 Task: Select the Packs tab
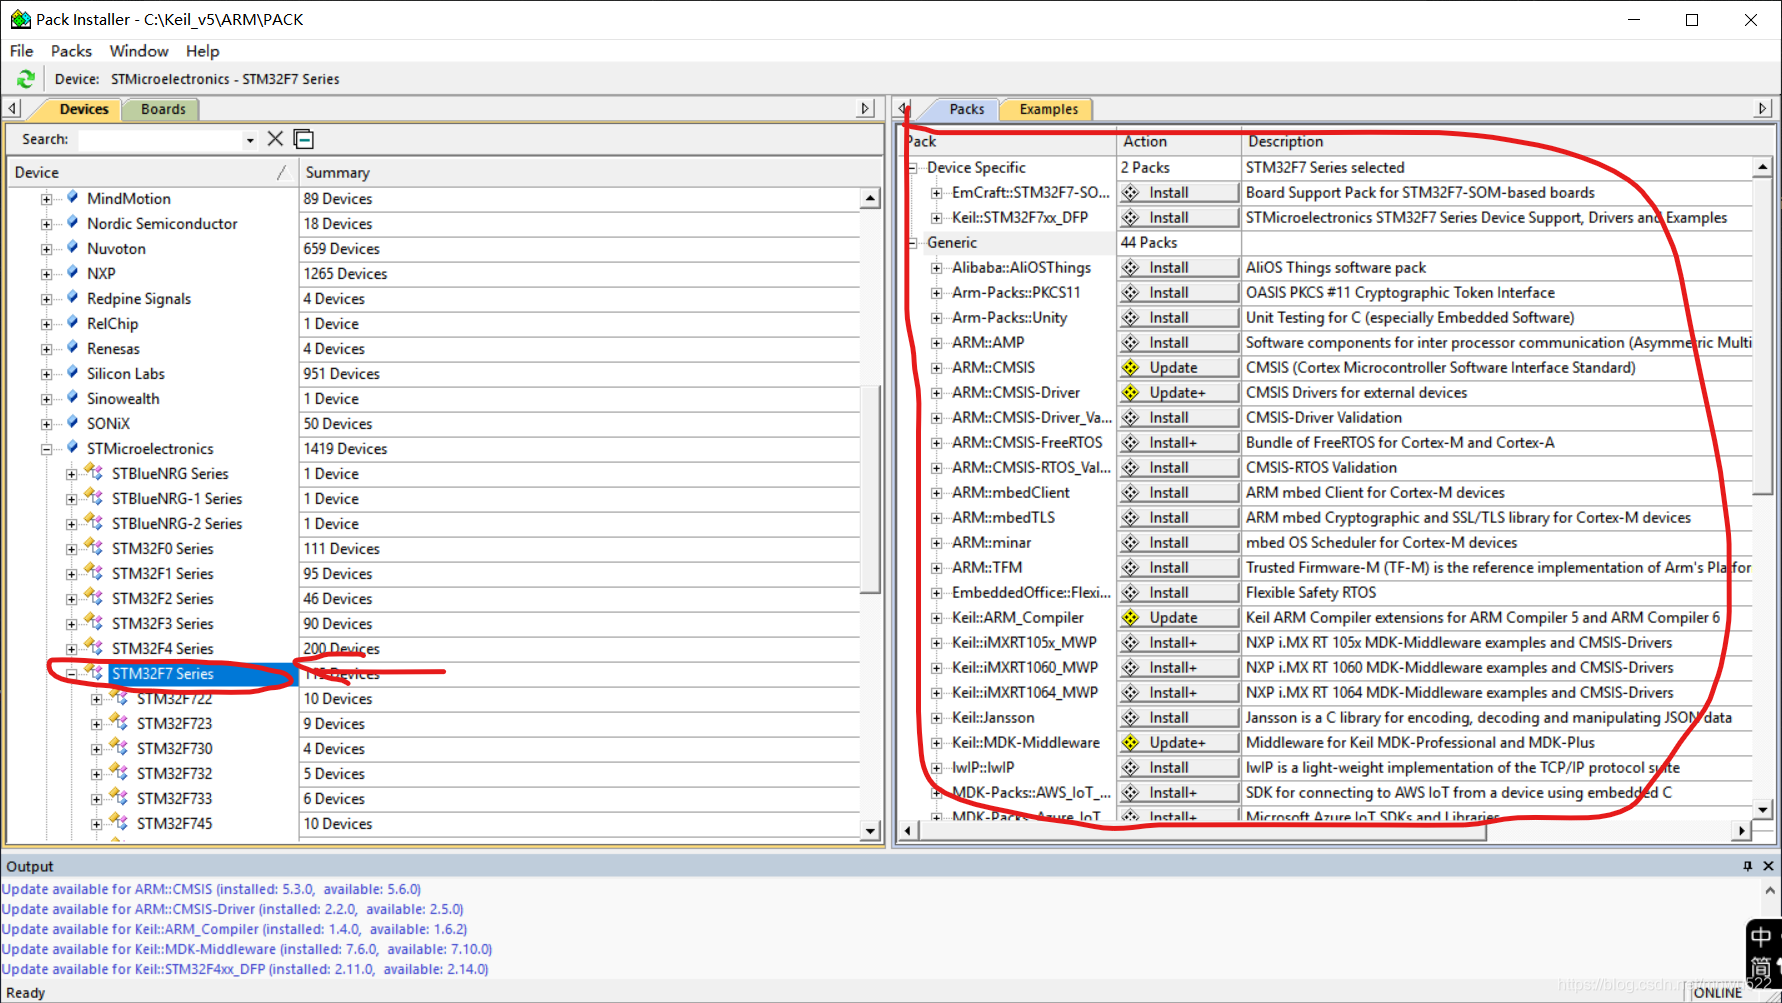click(x=967, y=109)
